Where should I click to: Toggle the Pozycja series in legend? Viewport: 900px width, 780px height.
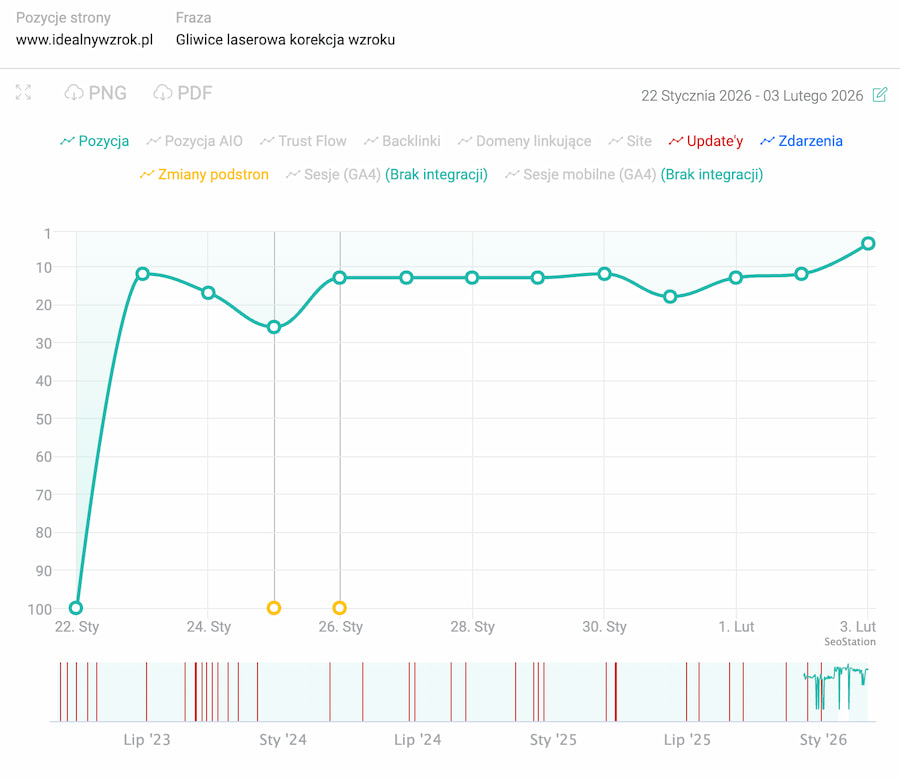coord(95,141)
